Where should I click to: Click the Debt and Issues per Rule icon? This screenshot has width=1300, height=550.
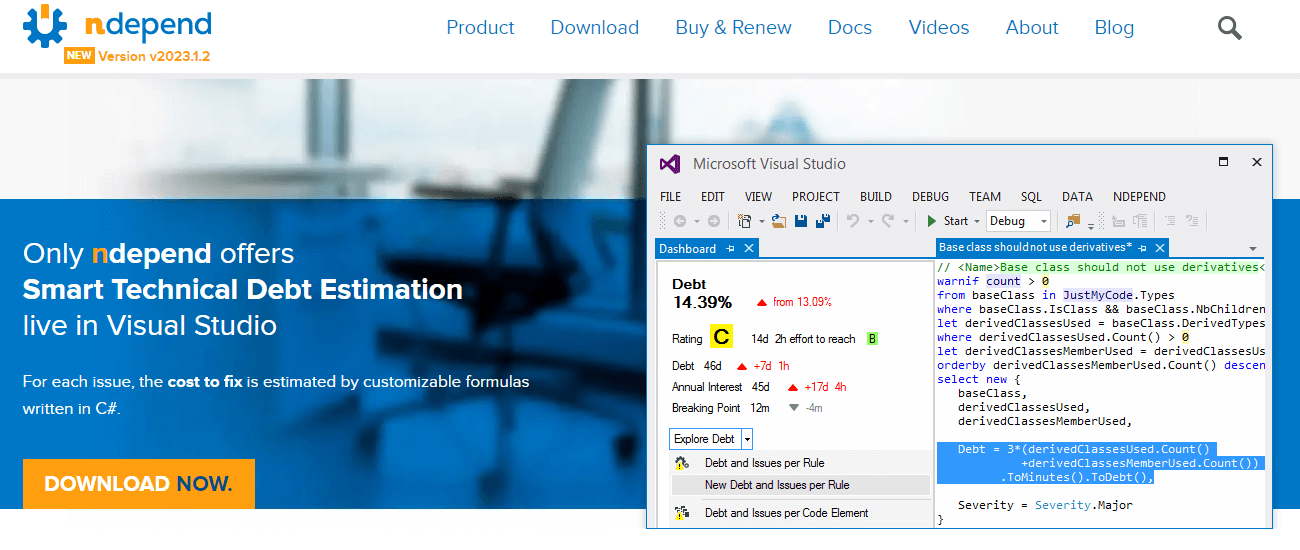pyautogui.click(x=682, y=463)
